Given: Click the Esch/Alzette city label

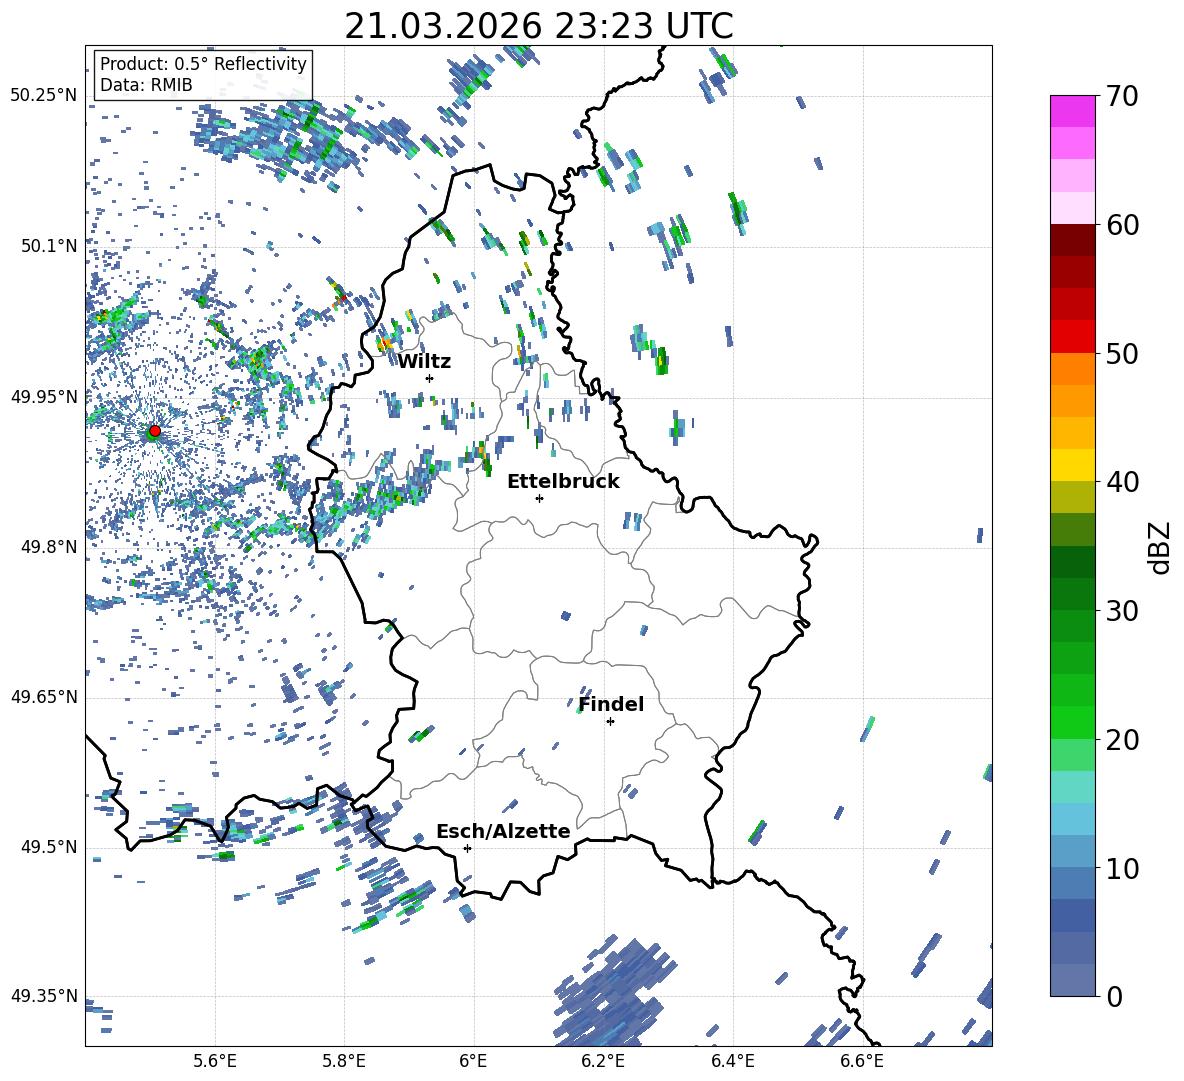Looking at the screenshot, I should (x=503, y=831).
